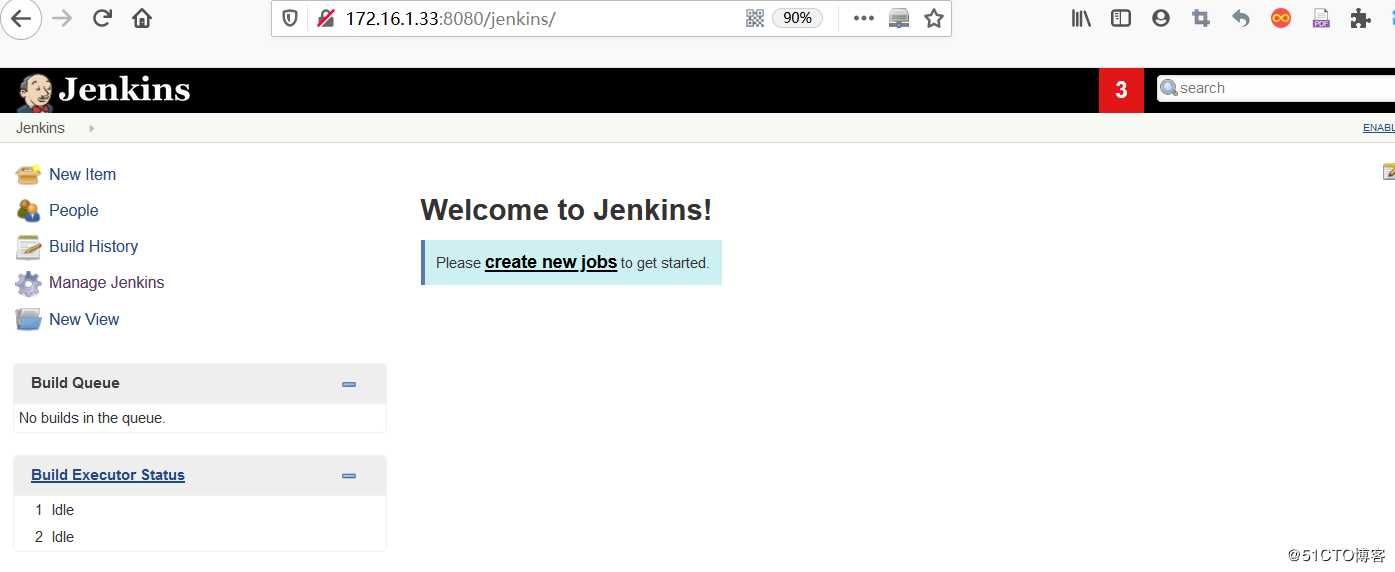1395x572 pixels.
Task: Click the New View folder icon
Action: pyautogui.click(x=28, y=319)
